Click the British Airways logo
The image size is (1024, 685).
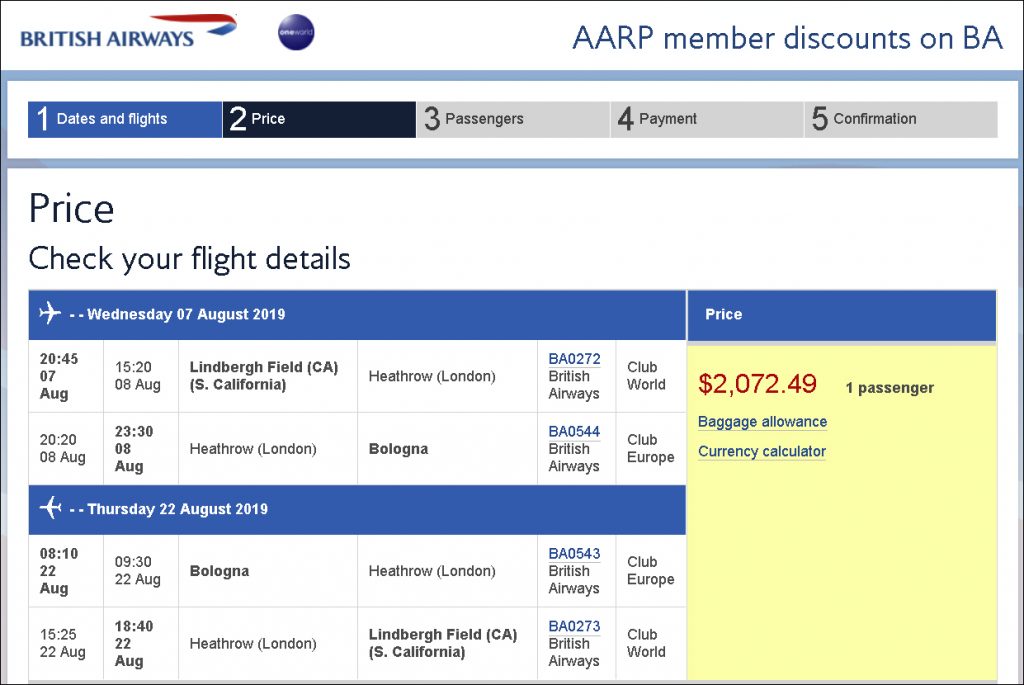129,31
